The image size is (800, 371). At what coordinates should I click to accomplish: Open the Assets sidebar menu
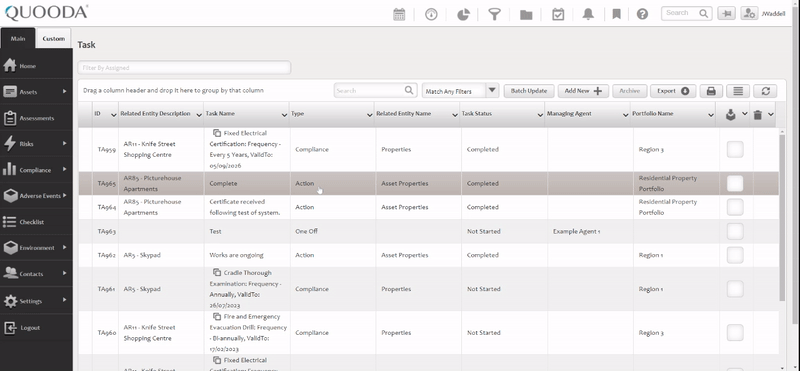click(36, 92)
